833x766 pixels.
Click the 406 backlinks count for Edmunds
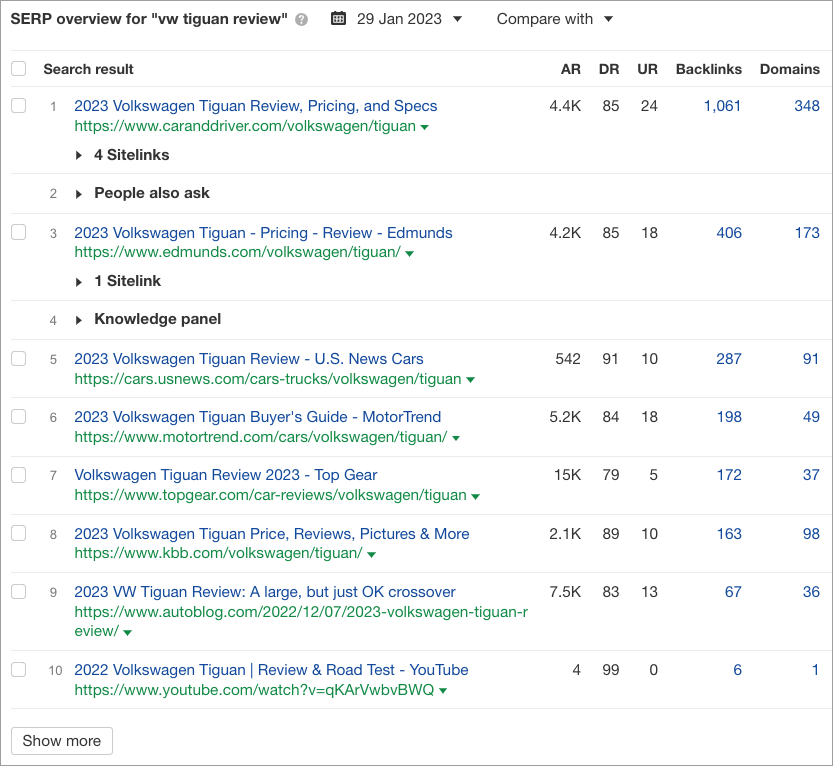tap(729, 233)
